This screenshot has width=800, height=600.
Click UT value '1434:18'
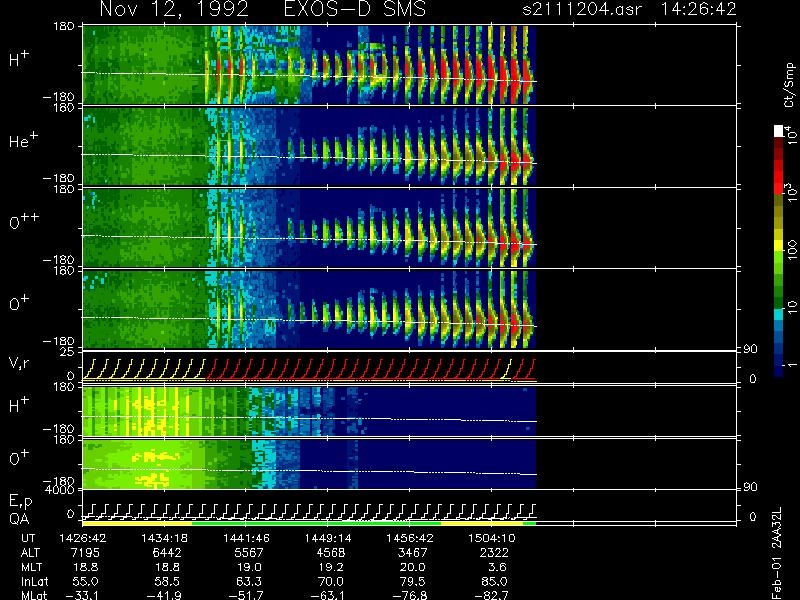pyautogui.click(x=164, y=538)
